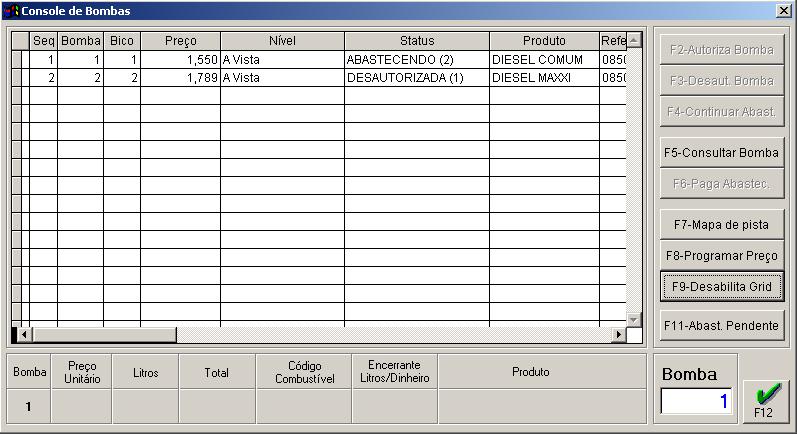Click Bico cell in DIESEL MAXXI row

122,78
